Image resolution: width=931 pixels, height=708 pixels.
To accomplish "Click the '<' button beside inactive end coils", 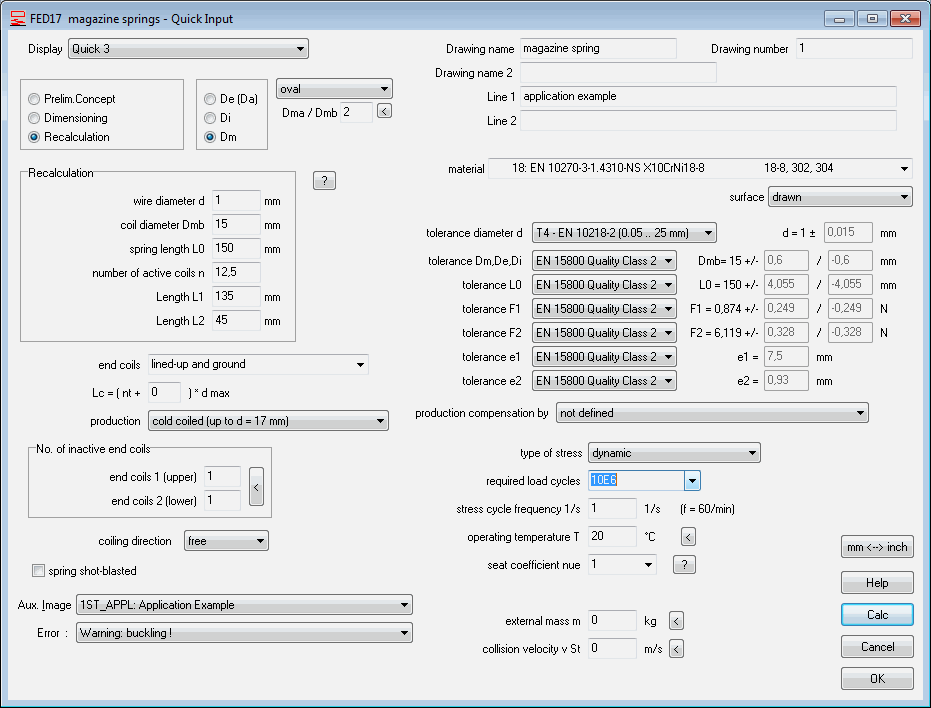I will (256, 488).
